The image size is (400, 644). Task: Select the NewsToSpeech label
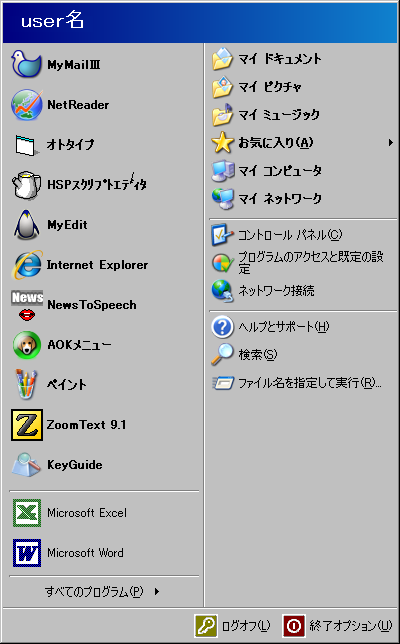(92, 305)
